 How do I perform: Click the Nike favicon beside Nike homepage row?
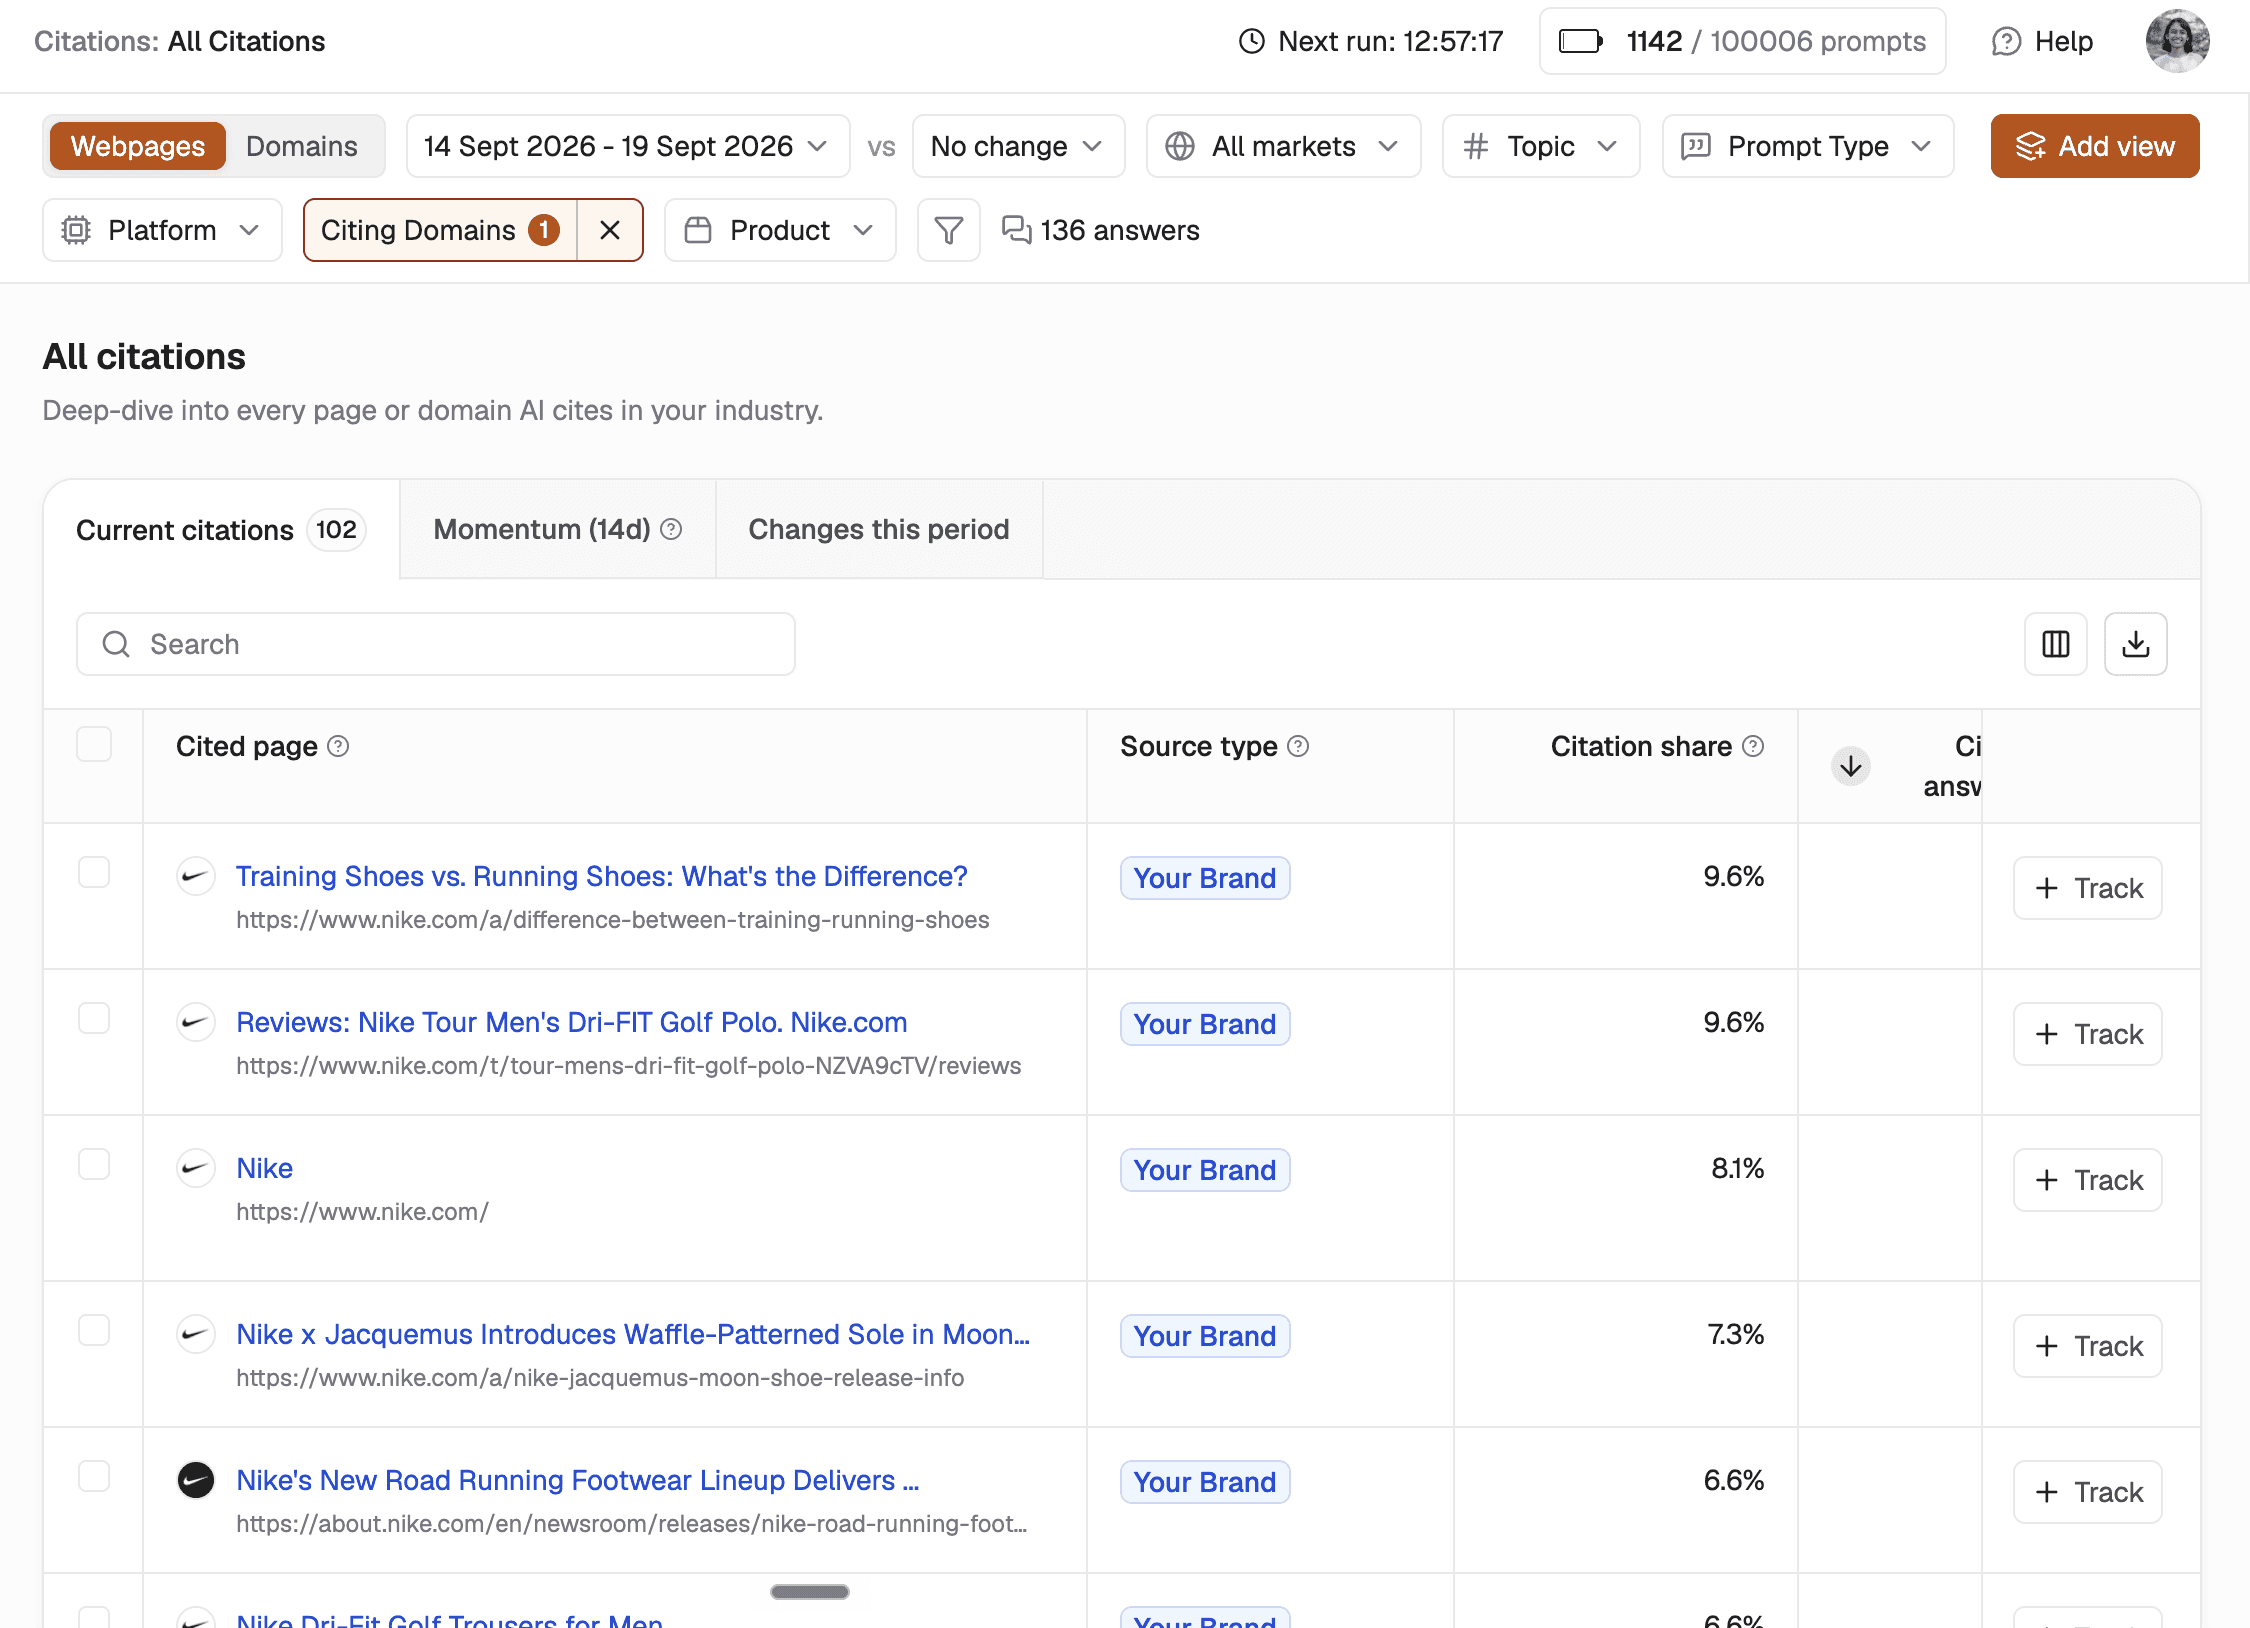[x=196, y=1168]
